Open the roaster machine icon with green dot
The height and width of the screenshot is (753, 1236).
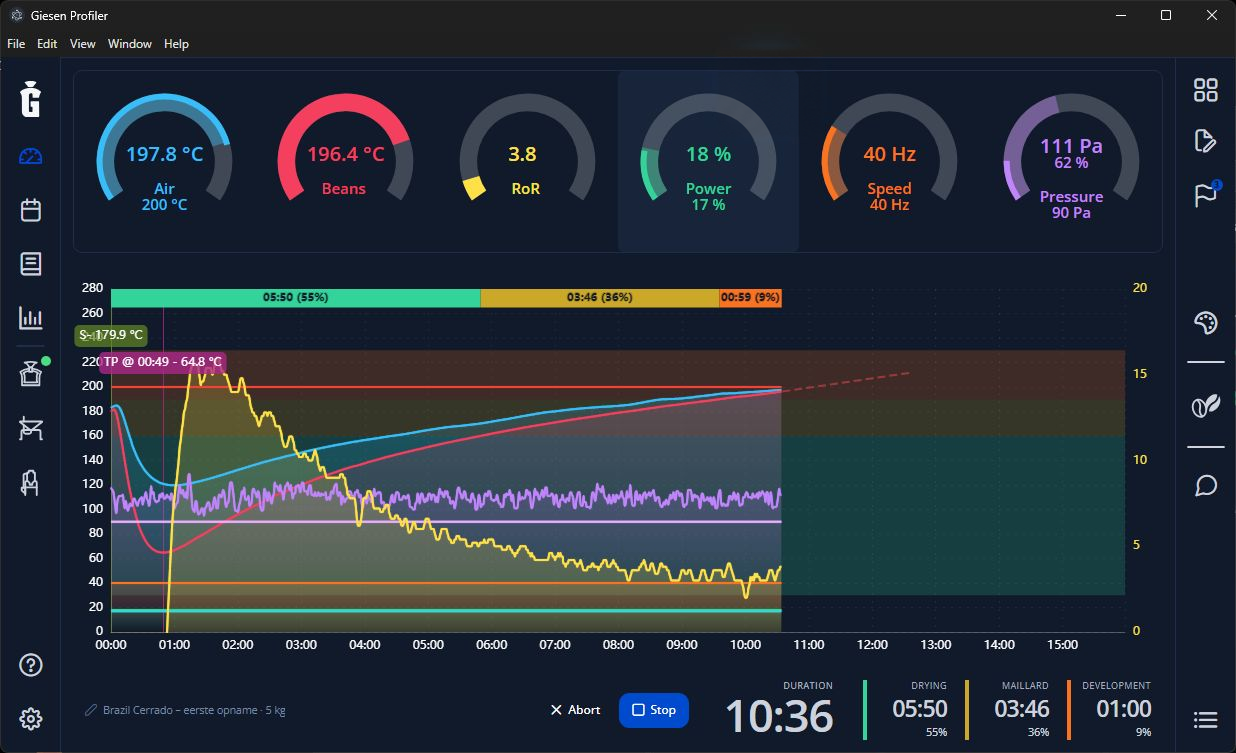(31, 373)
